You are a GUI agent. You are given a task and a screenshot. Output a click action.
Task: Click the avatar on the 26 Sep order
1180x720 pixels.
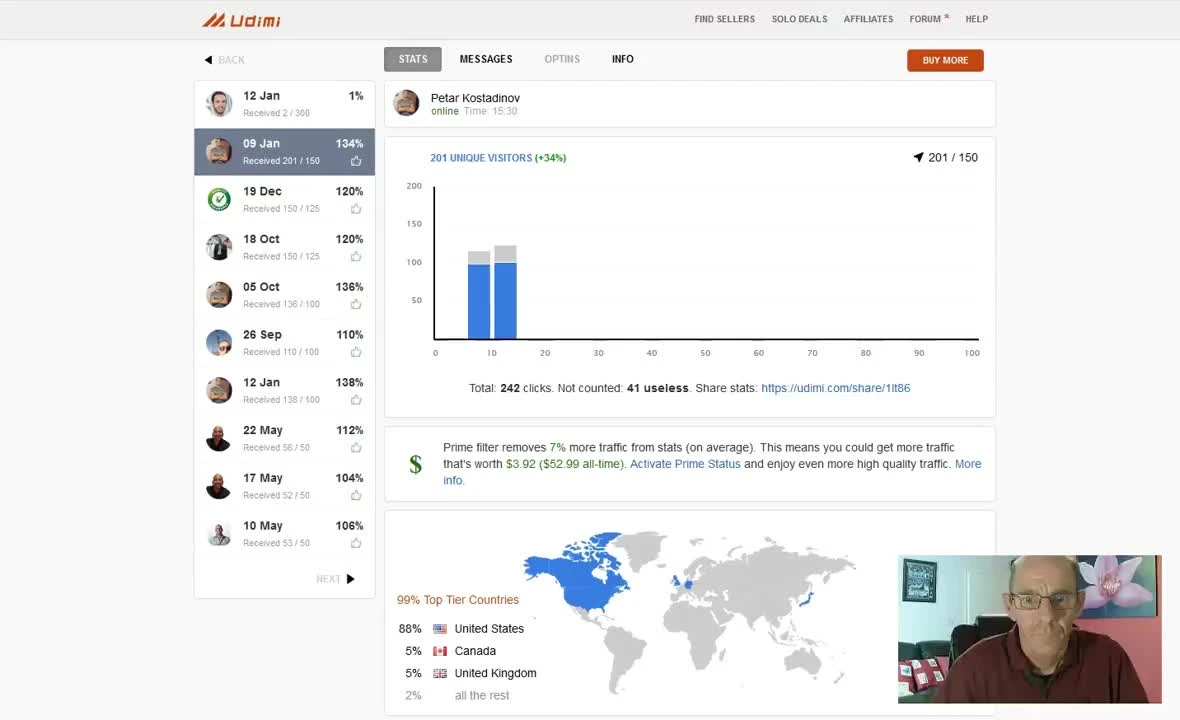click(219, 342)
